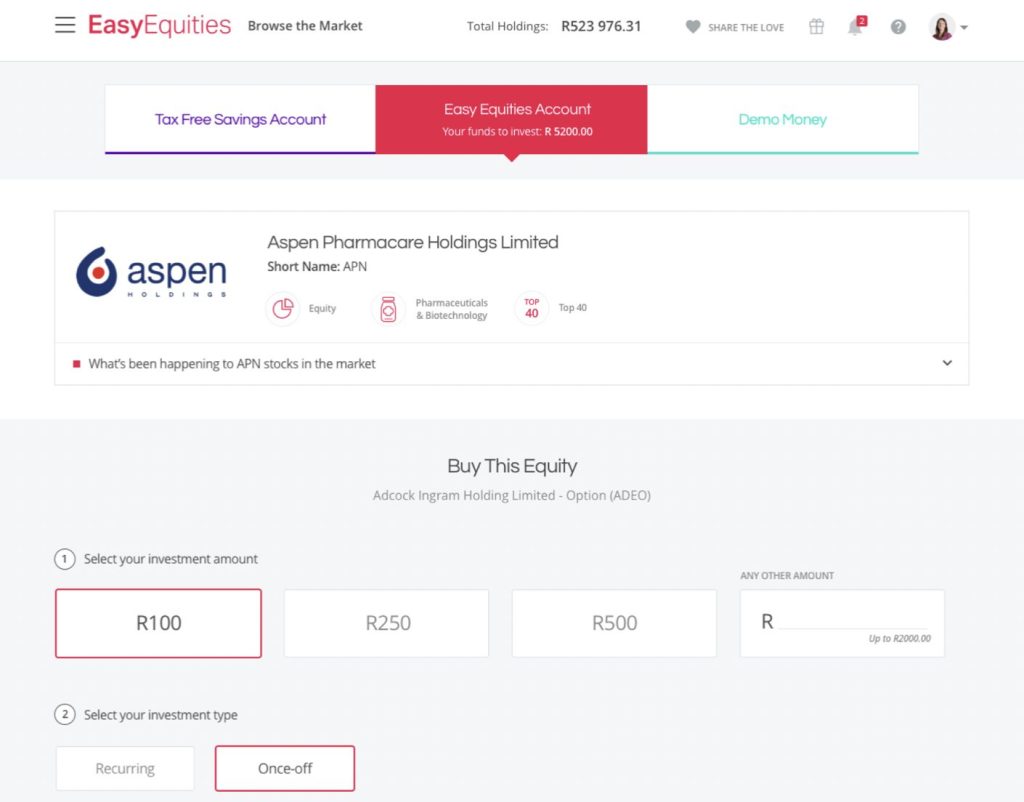This screenshot has width=1024, height=802.
Task: Open the profile avatar dropdown arrow
Action: point(964,27)
